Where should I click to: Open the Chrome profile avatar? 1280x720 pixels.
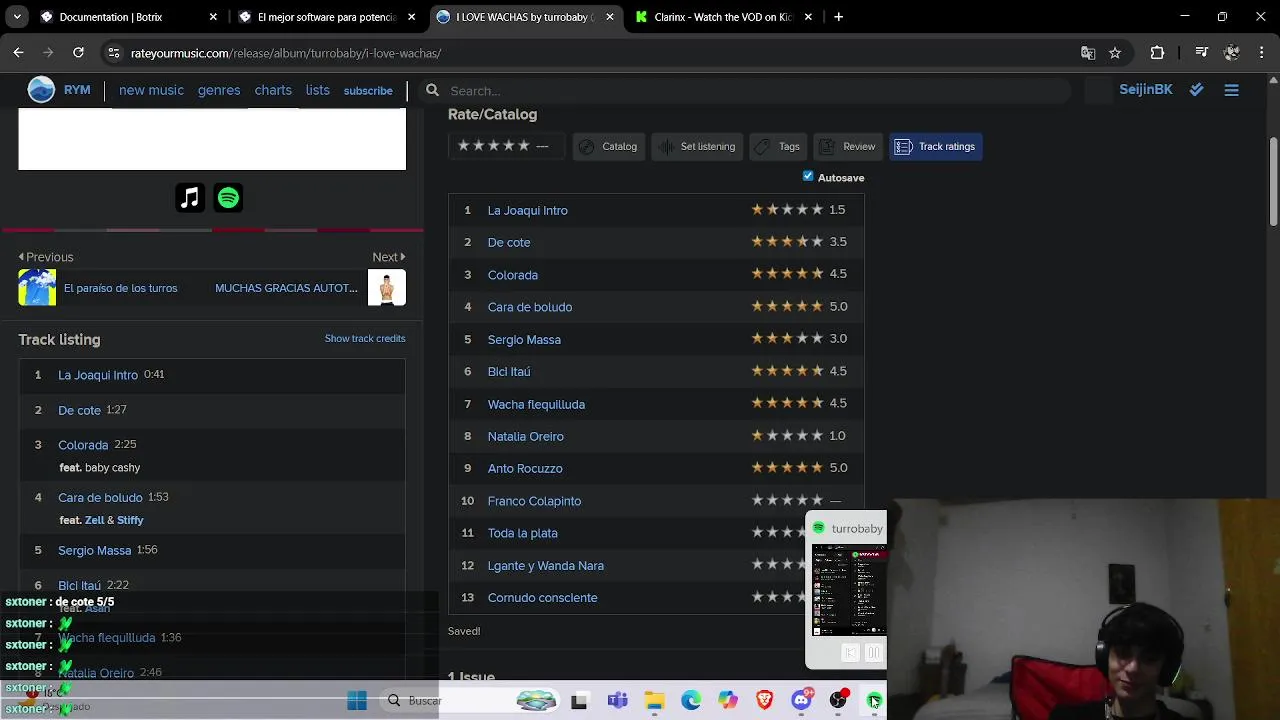1232,53
